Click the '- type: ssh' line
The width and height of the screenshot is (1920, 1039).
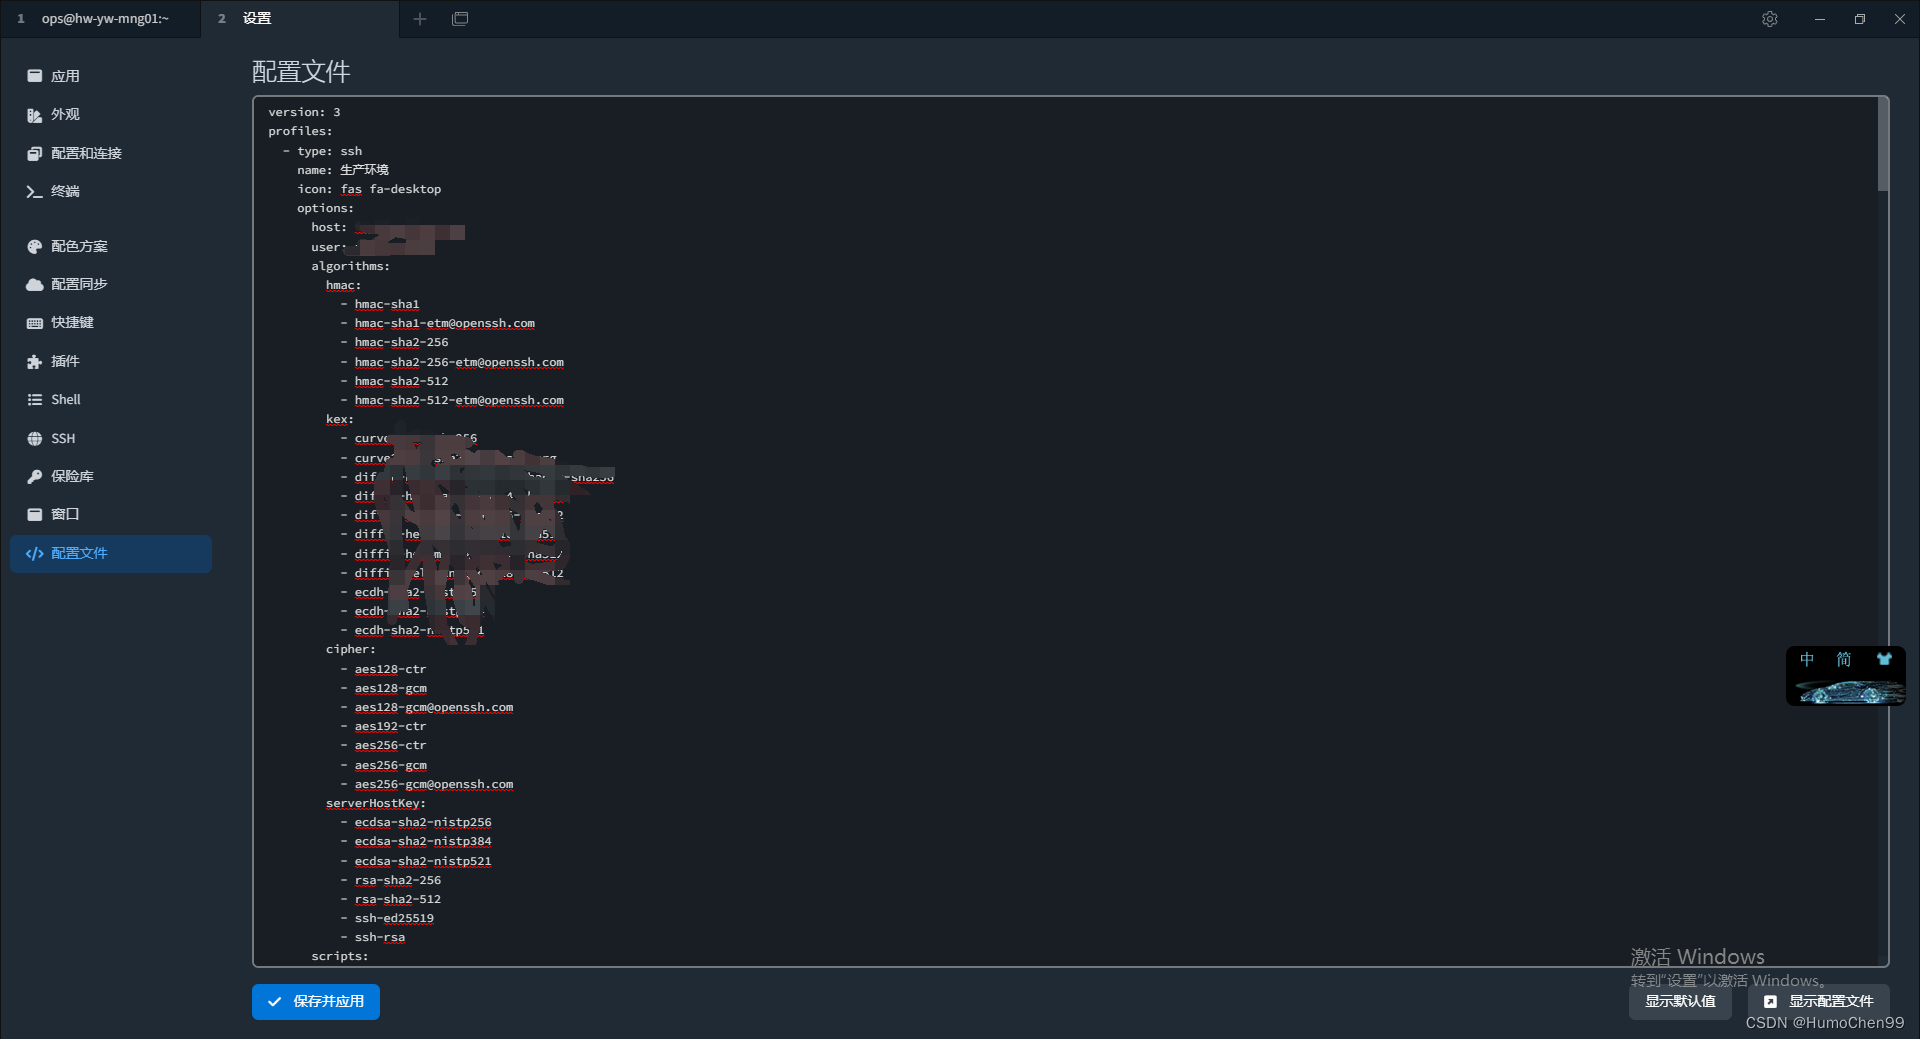click(322, 151)
